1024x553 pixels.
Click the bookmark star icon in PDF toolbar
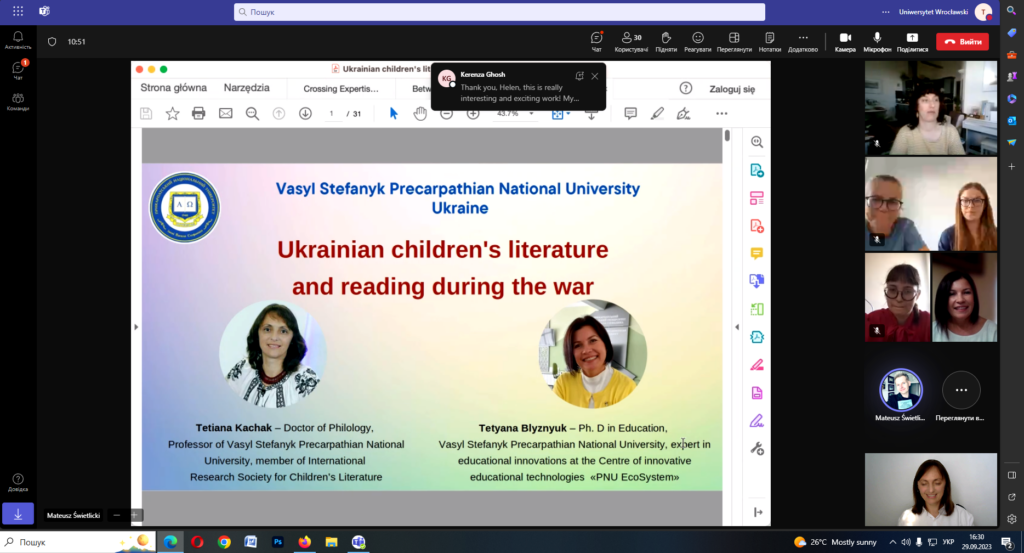tap(172, 114)
